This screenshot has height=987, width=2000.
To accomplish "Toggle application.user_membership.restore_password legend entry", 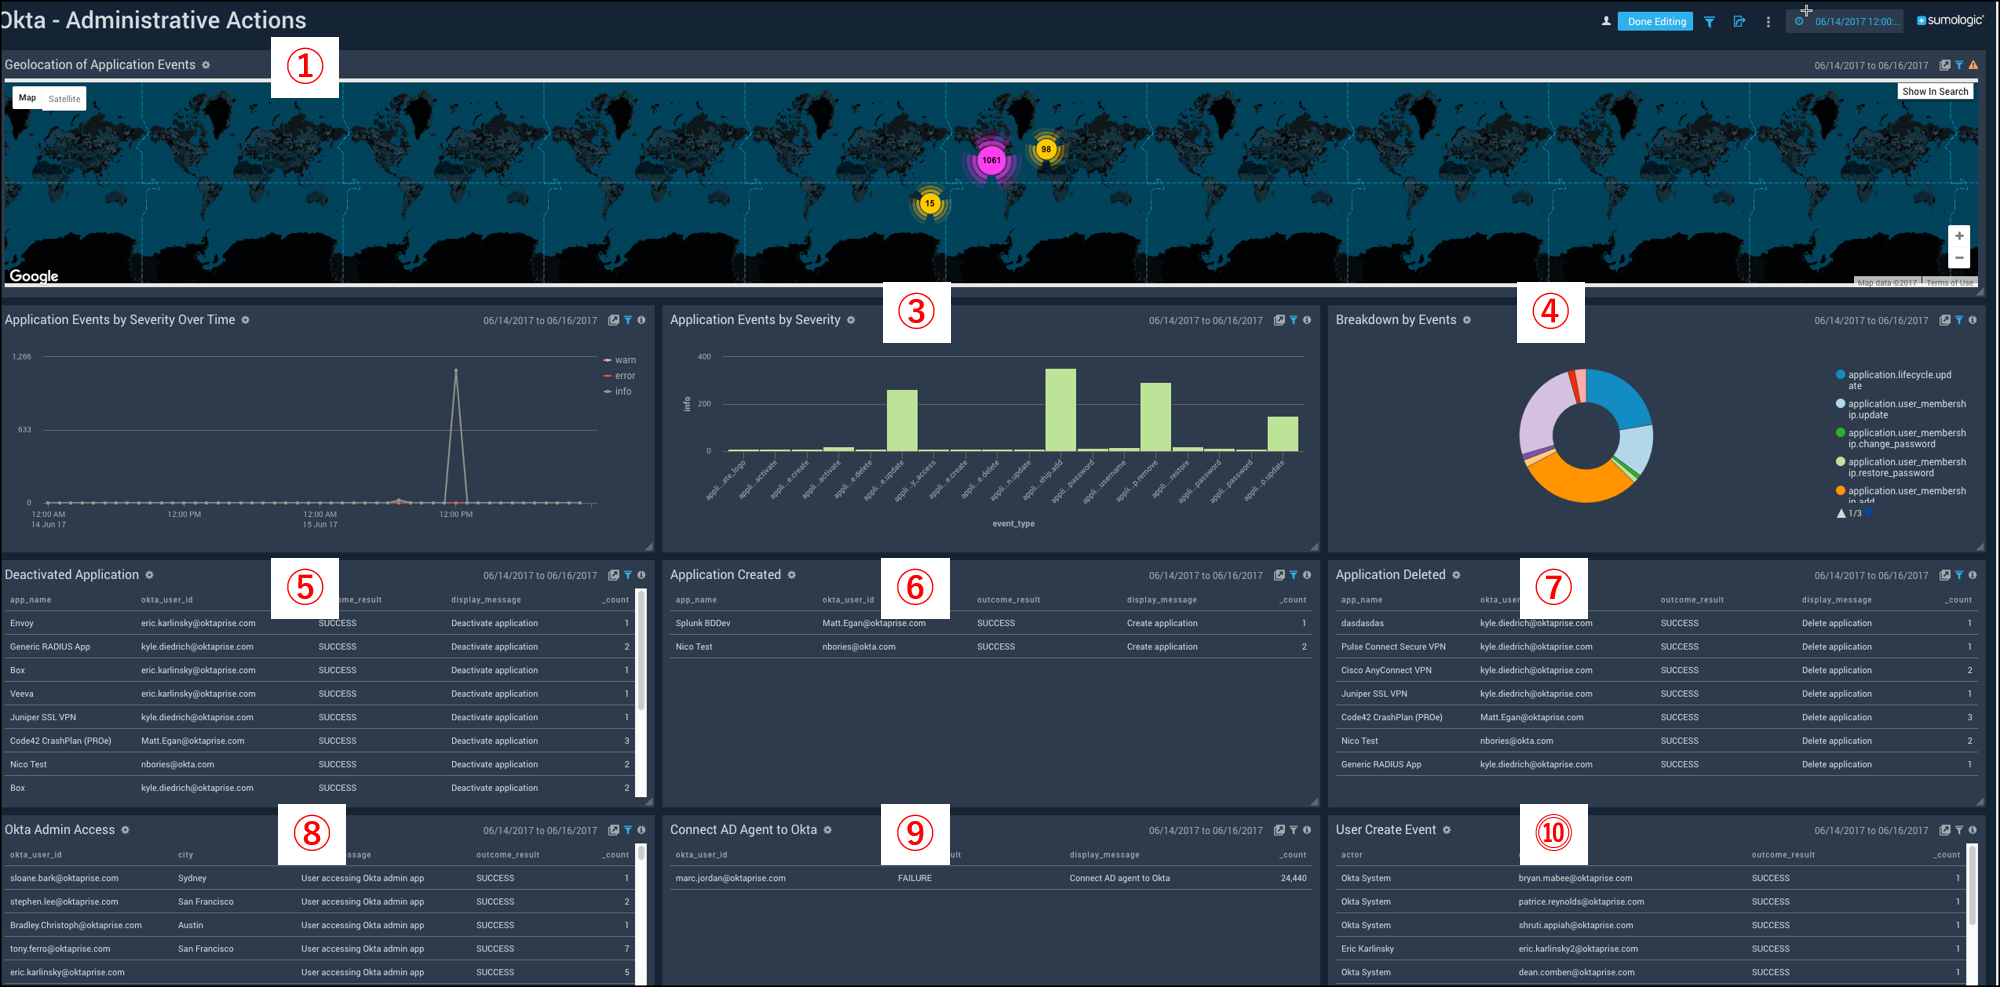I will [x=1901, y=467].
